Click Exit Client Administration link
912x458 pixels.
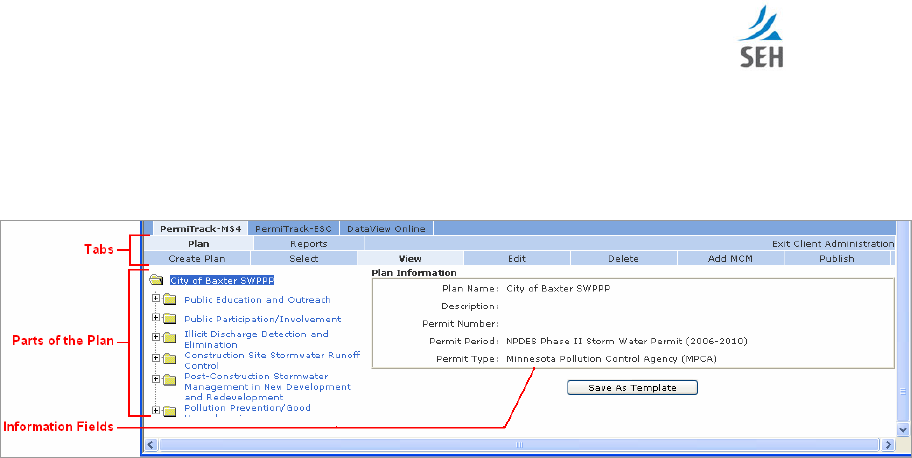pos(833,244)
